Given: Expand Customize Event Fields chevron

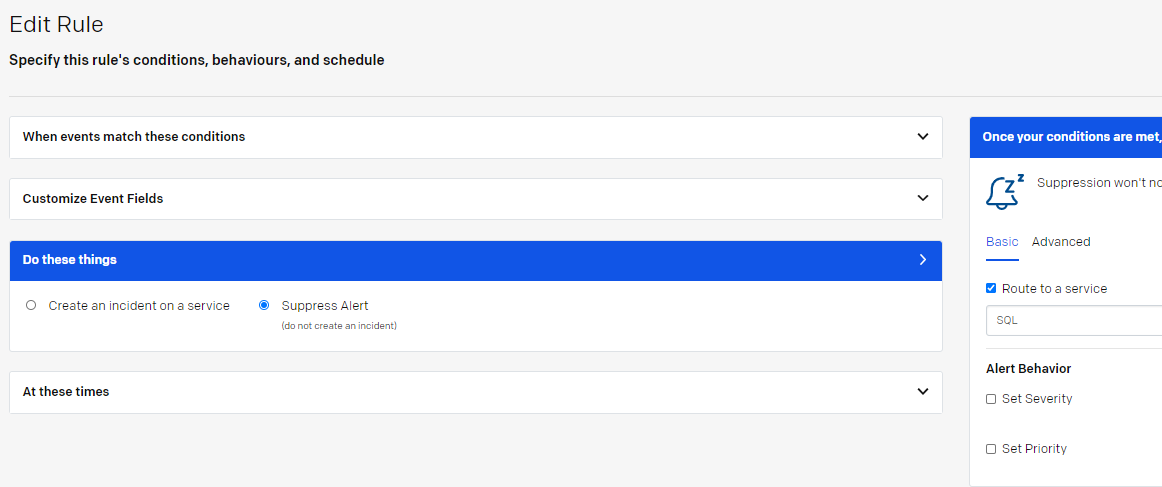Looking at the screenshot, I should click(923, 198).
